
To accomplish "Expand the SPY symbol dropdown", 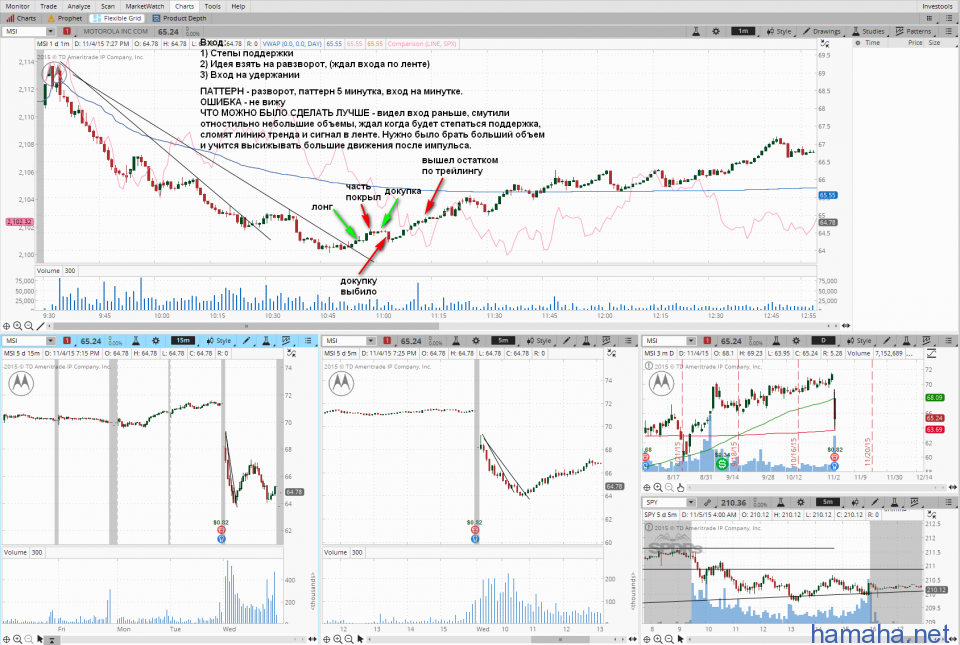I will pyautogui.click(x=691, y=502).
